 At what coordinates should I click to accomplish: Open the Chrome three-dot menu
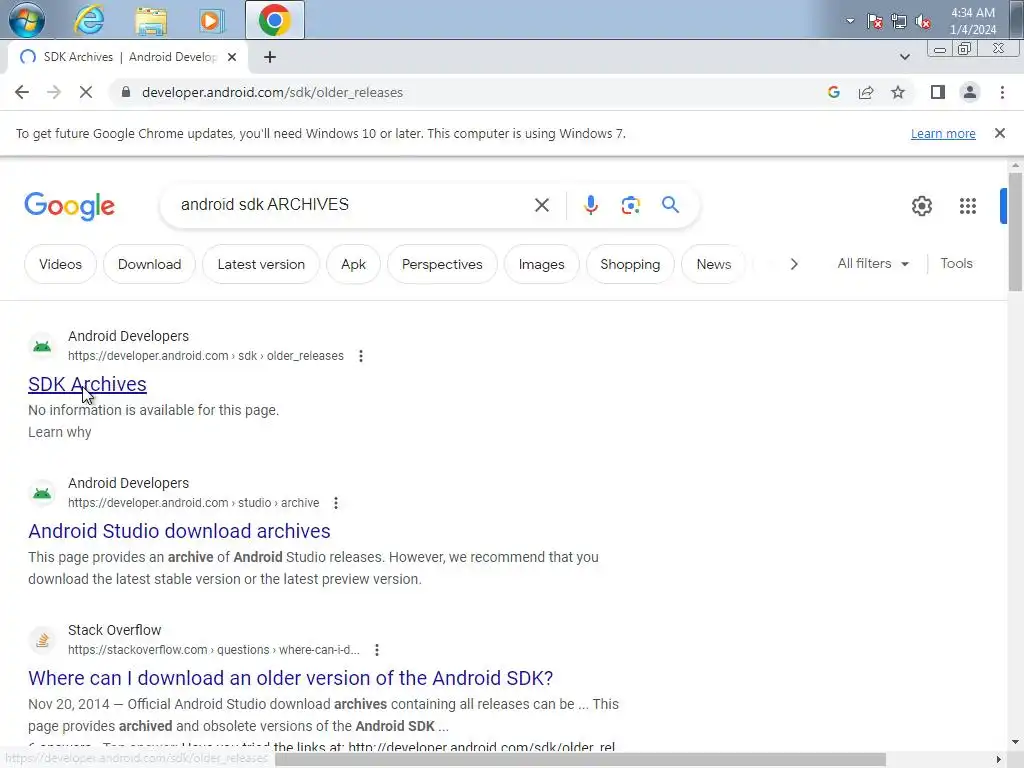(1002, 93)
